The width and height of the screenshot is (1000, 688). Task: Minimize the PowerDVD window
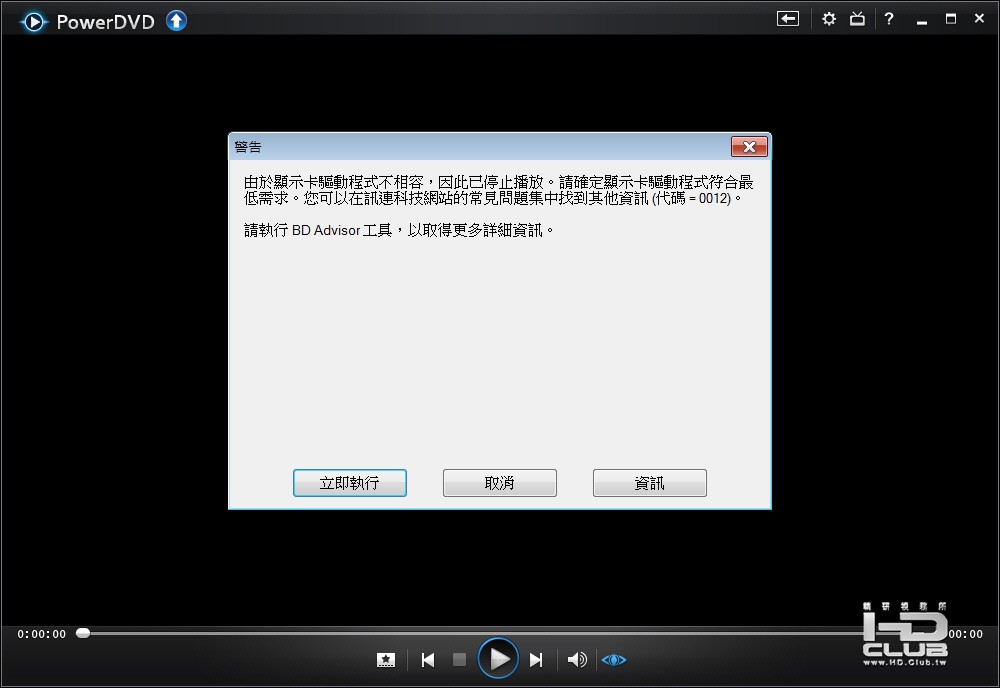click(922, 21)
